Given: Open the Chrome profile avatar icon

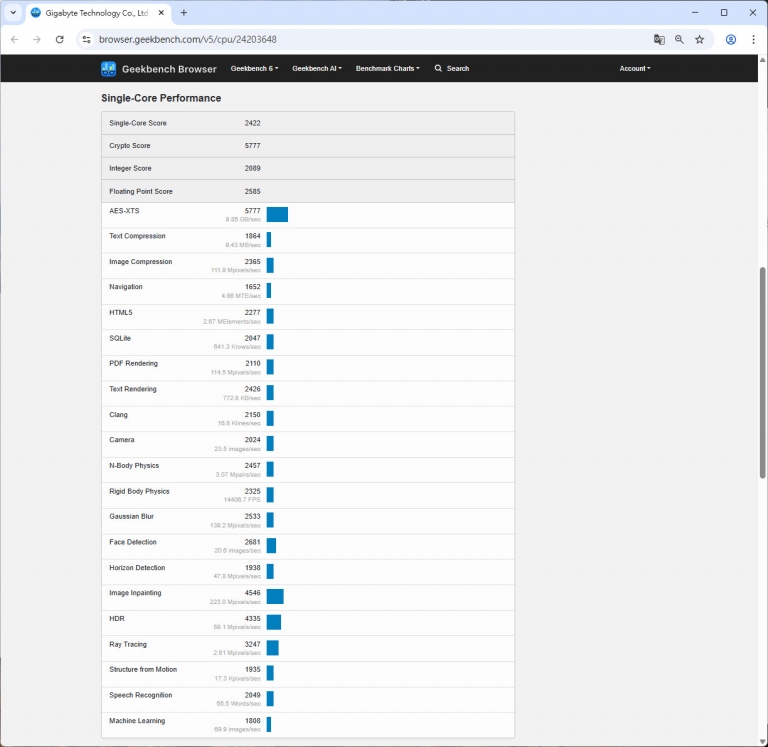Looking at the screenshot, I should tap(731, 39).
